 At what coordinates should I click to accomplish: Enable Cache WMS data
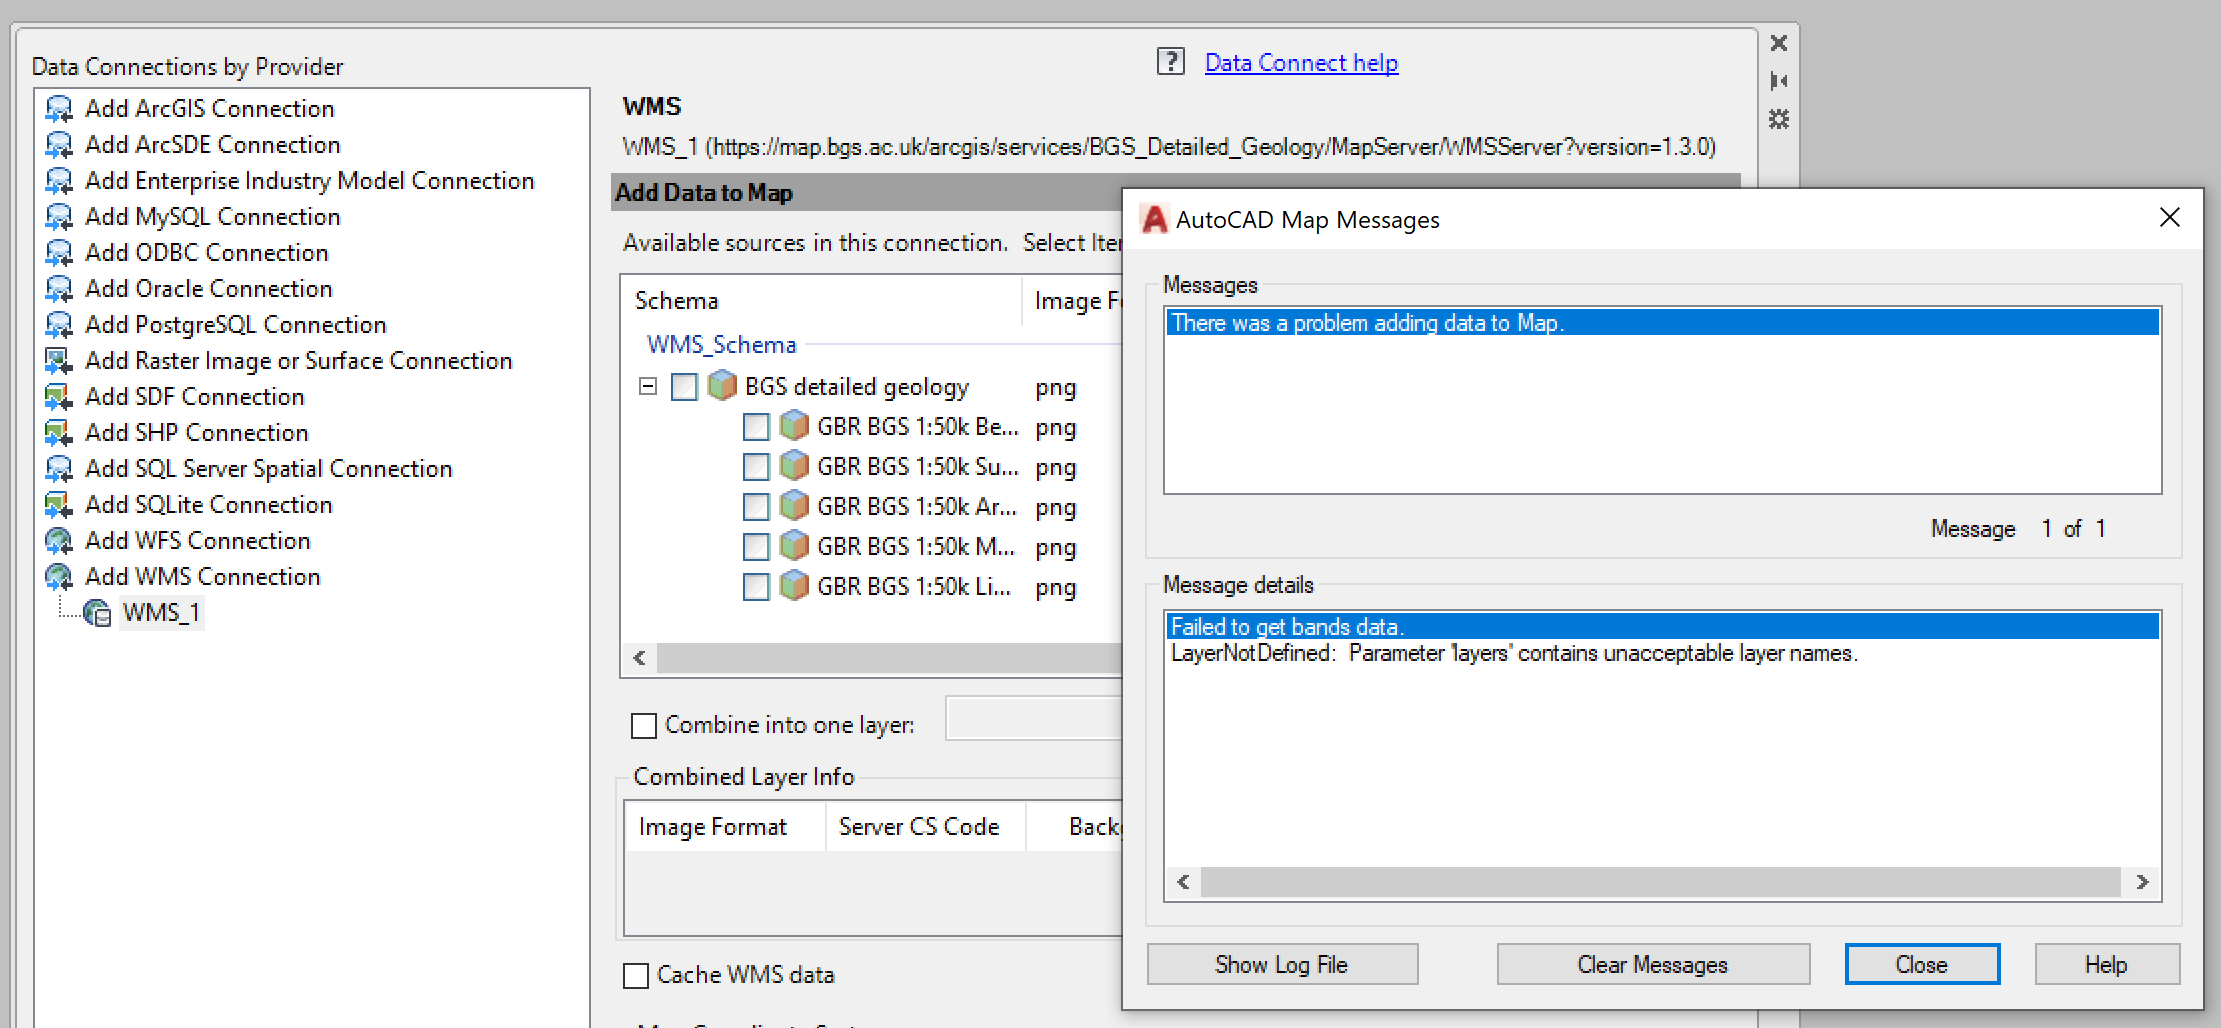(636, 975)
